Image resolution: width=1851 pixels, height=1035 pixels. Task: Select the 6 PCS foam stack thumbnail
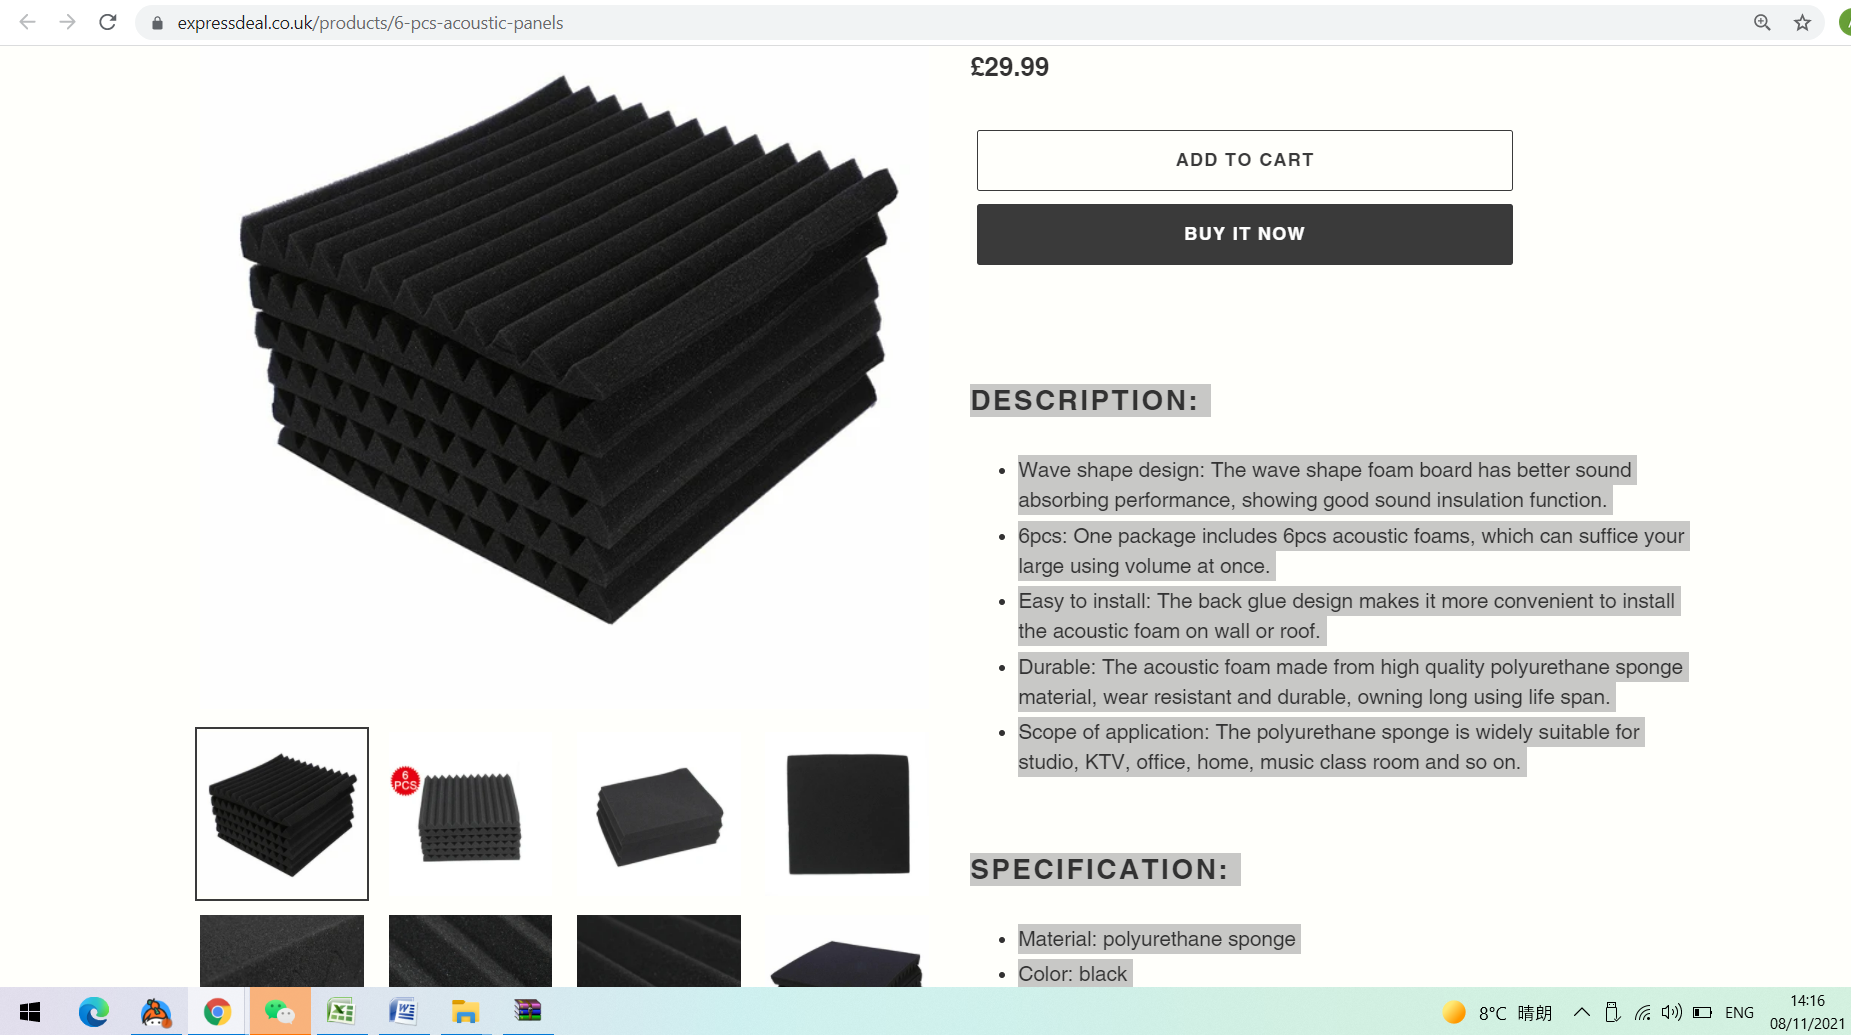pyautogui.click(x=470, y=814)
